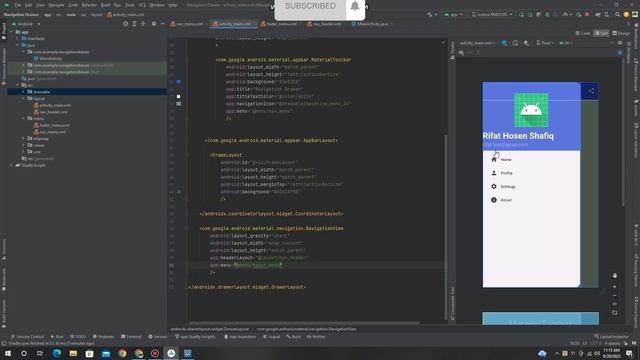Open the Terminal tool window
The height and width of the screenshot is (360, 640).
(131, 337)
